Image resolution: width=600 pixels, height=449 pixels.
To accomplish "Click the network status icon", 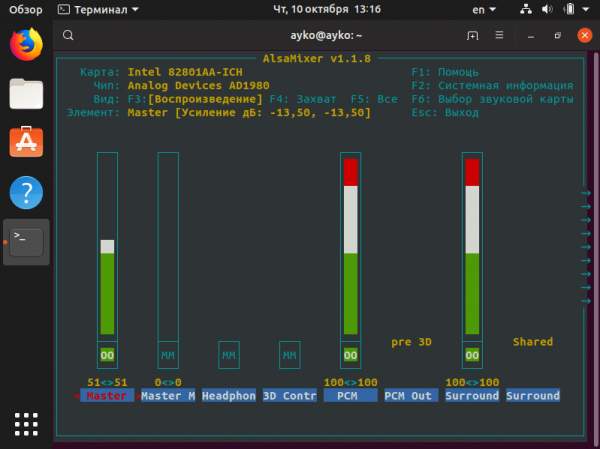I will [x=526, y=9].
